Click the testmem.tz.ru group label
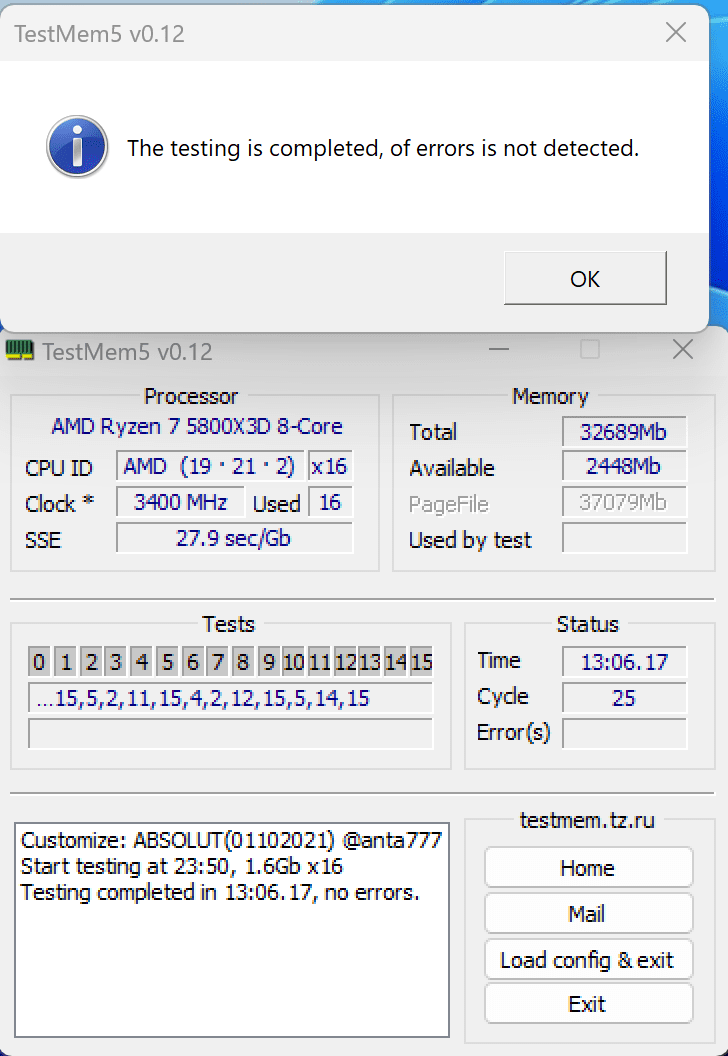This screenshot has height=1056, width=728. click(587, 820)
